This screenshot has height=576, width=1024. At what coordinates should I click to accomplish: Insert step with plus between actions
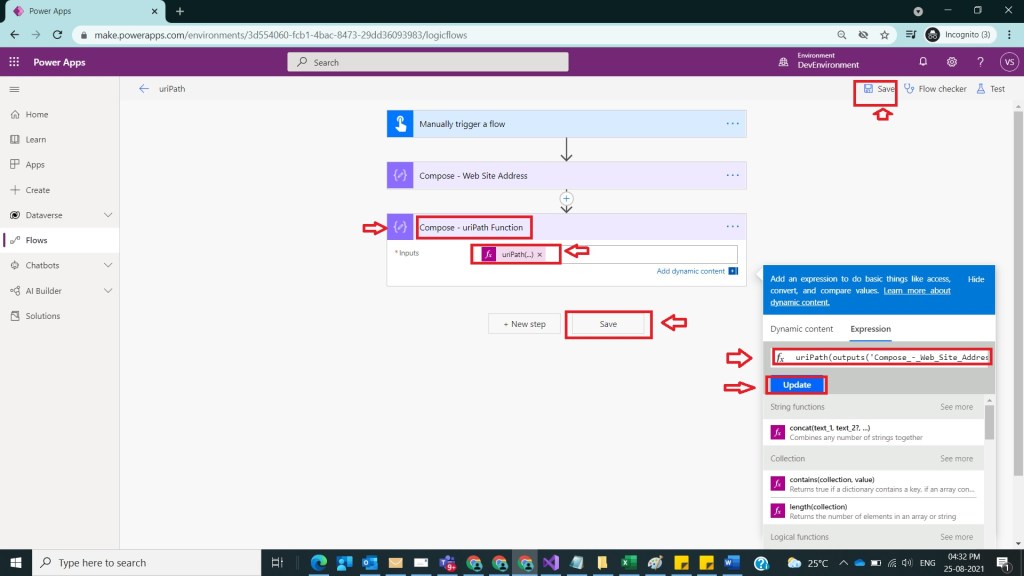566,198
